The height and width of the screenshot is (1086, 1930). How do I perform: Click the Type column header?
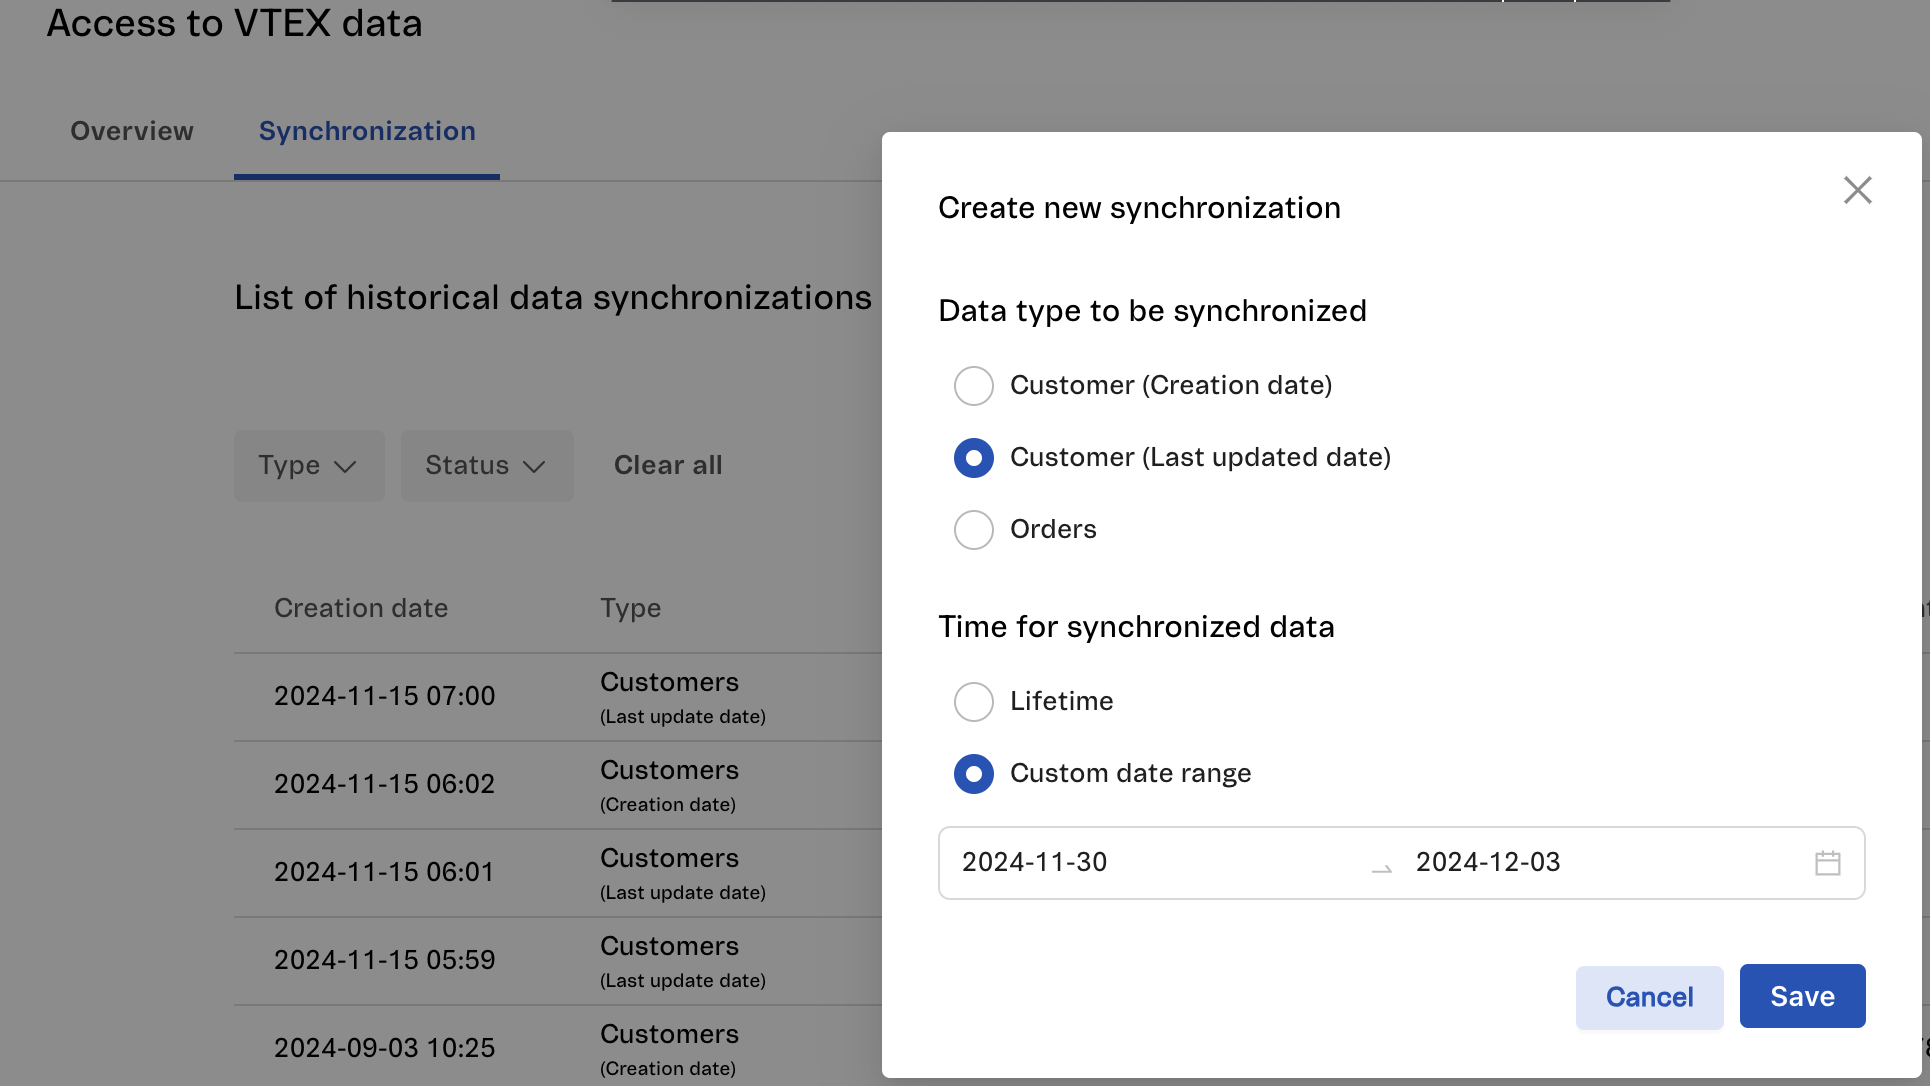[x=630, y=608]
